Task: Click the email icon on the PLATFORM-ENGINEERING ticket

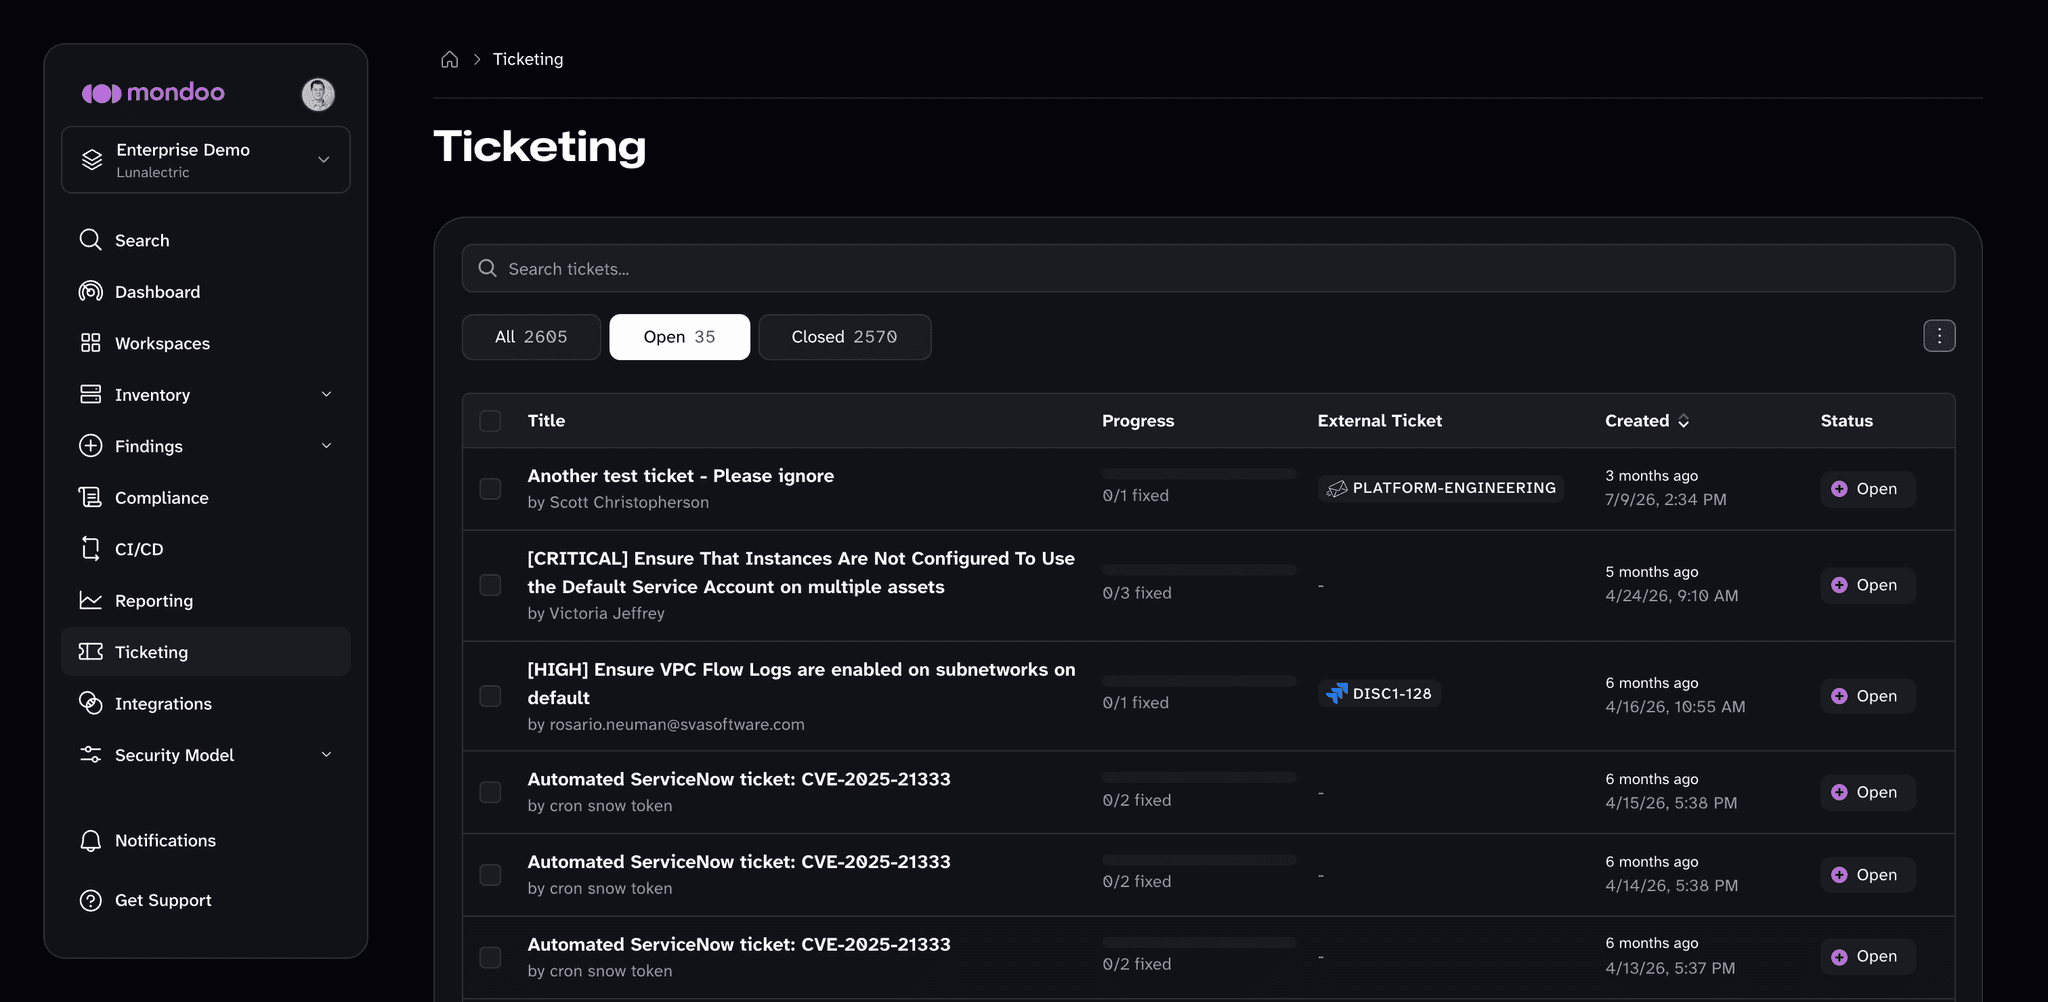Action: pyautogui.click(x=1336, y=488)
